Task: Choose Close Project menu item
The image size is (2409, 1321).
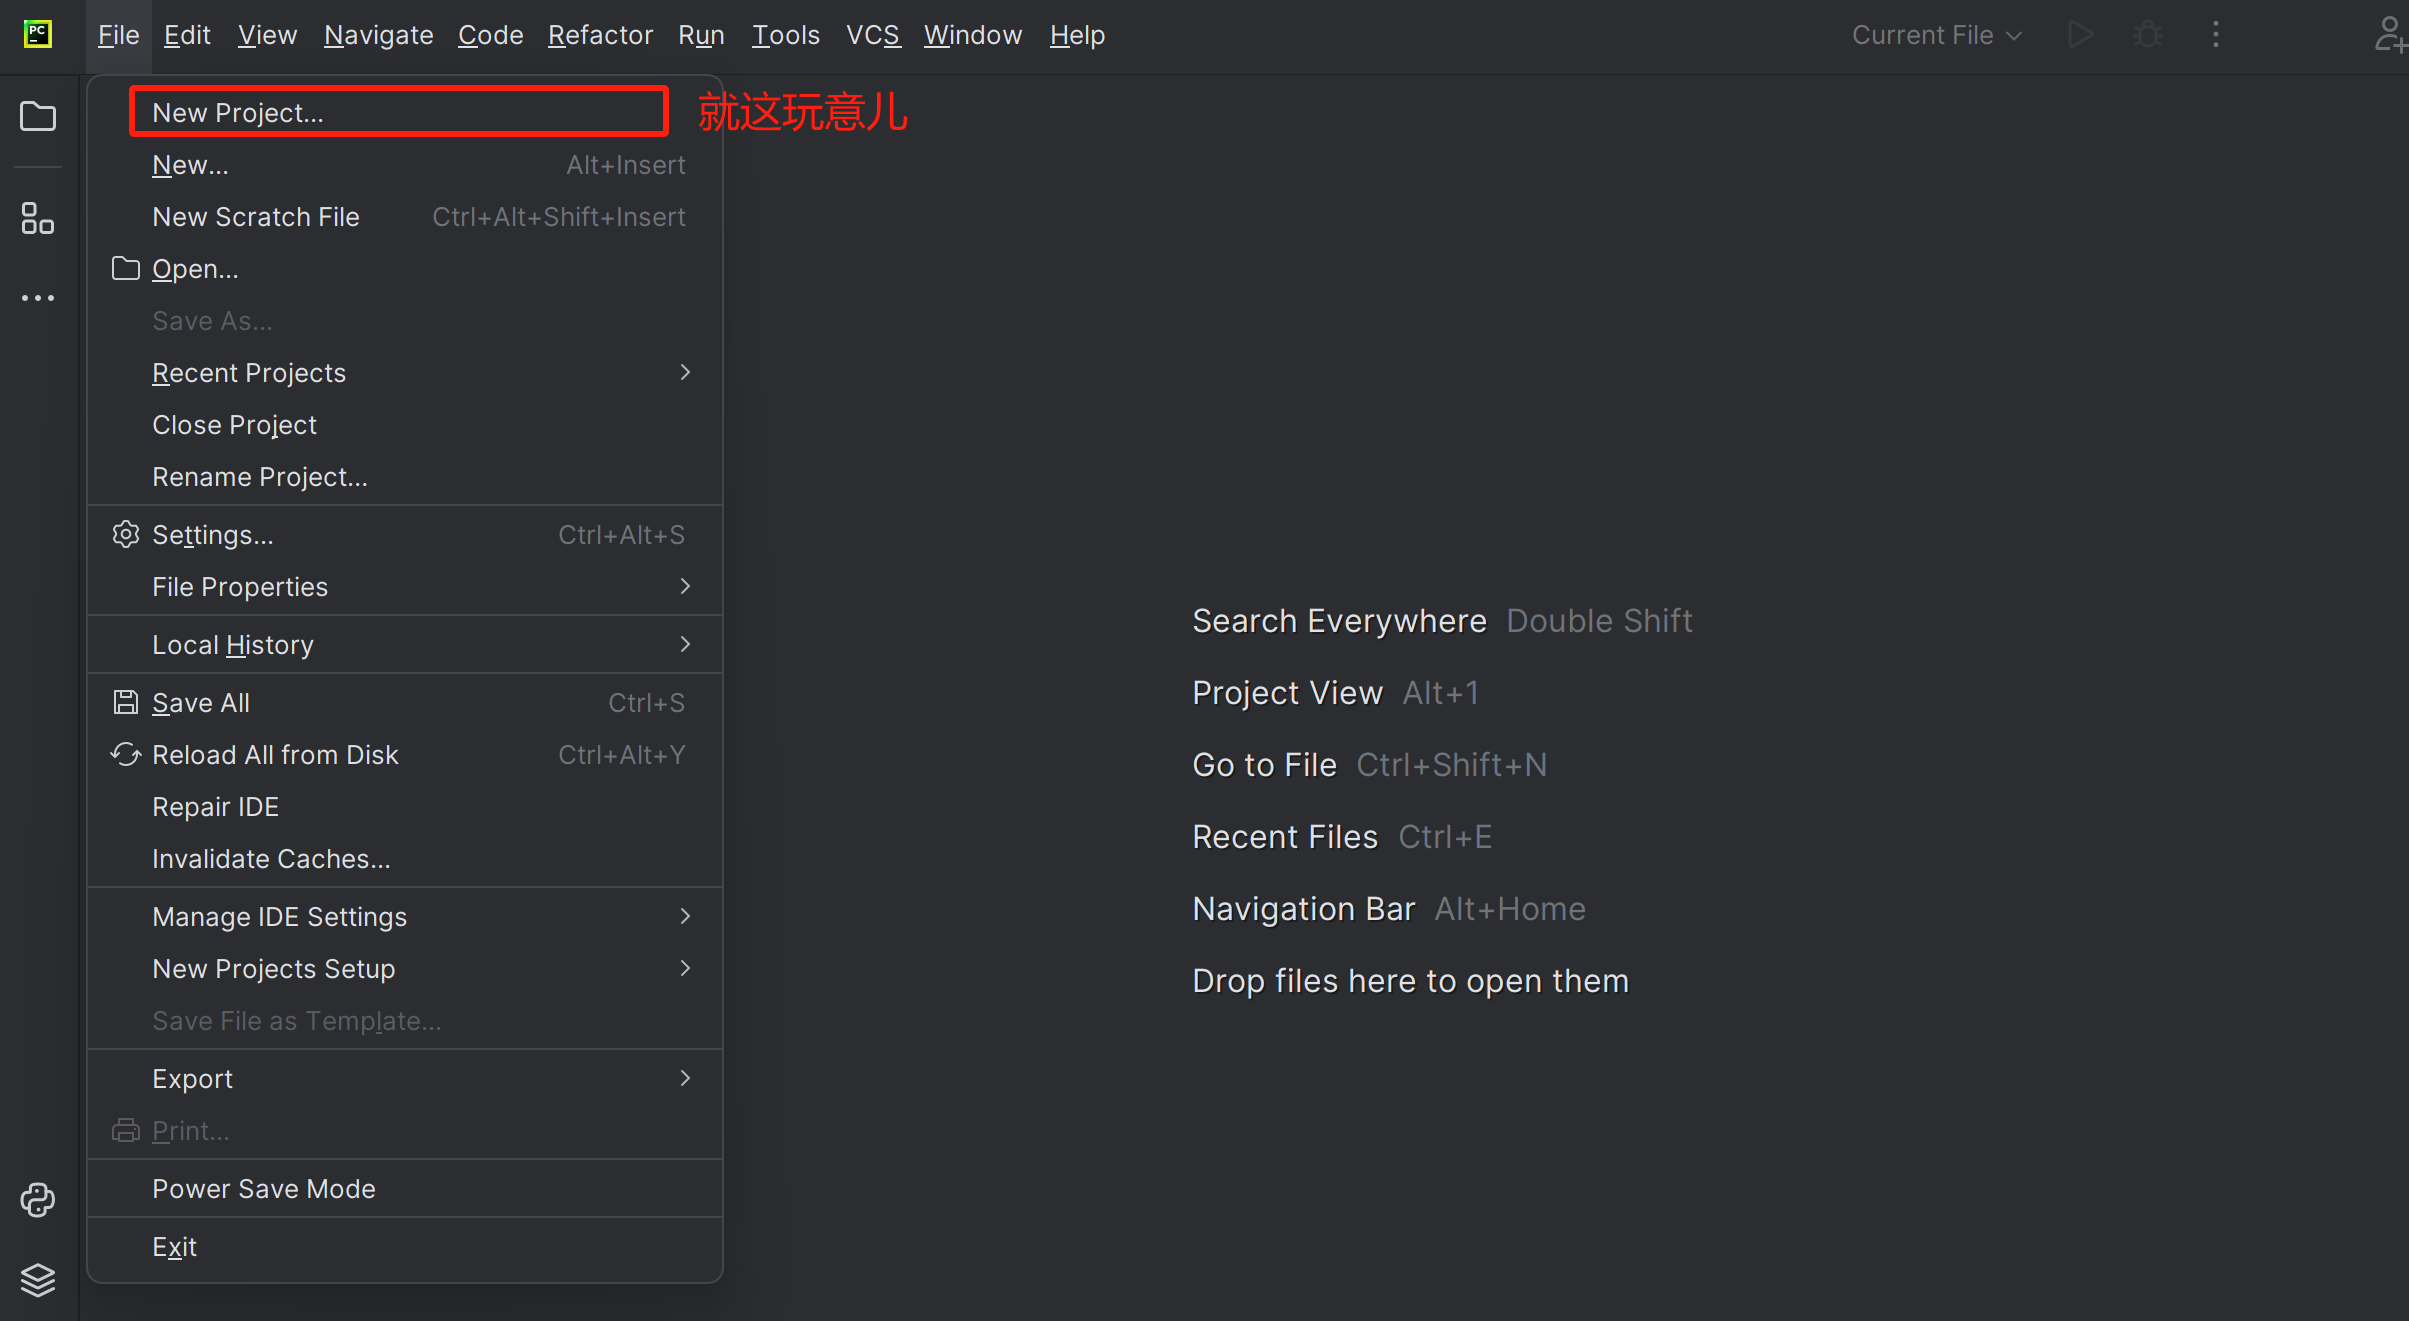Action: [x=405, y=424]
